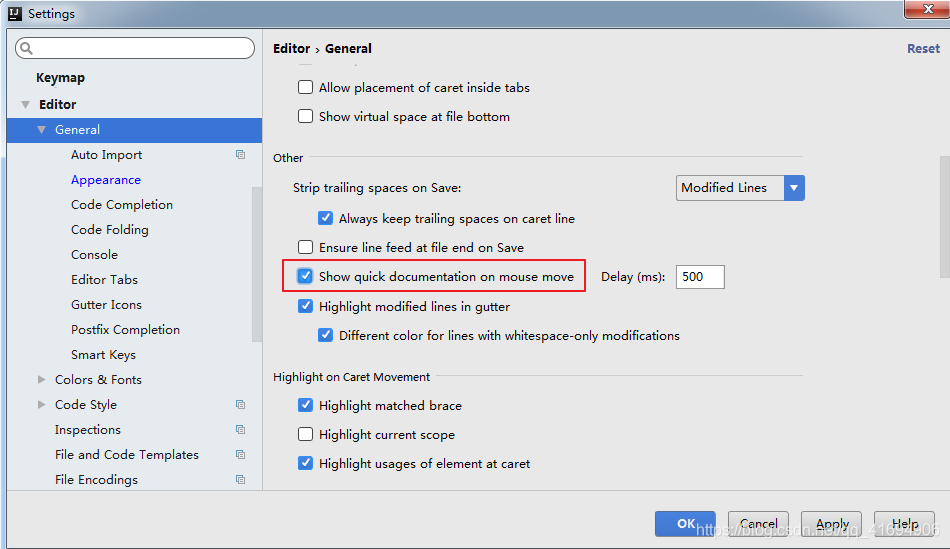Expand the Code Style node
The width and height of the screenshot is (950, 549).
(41, 404)
